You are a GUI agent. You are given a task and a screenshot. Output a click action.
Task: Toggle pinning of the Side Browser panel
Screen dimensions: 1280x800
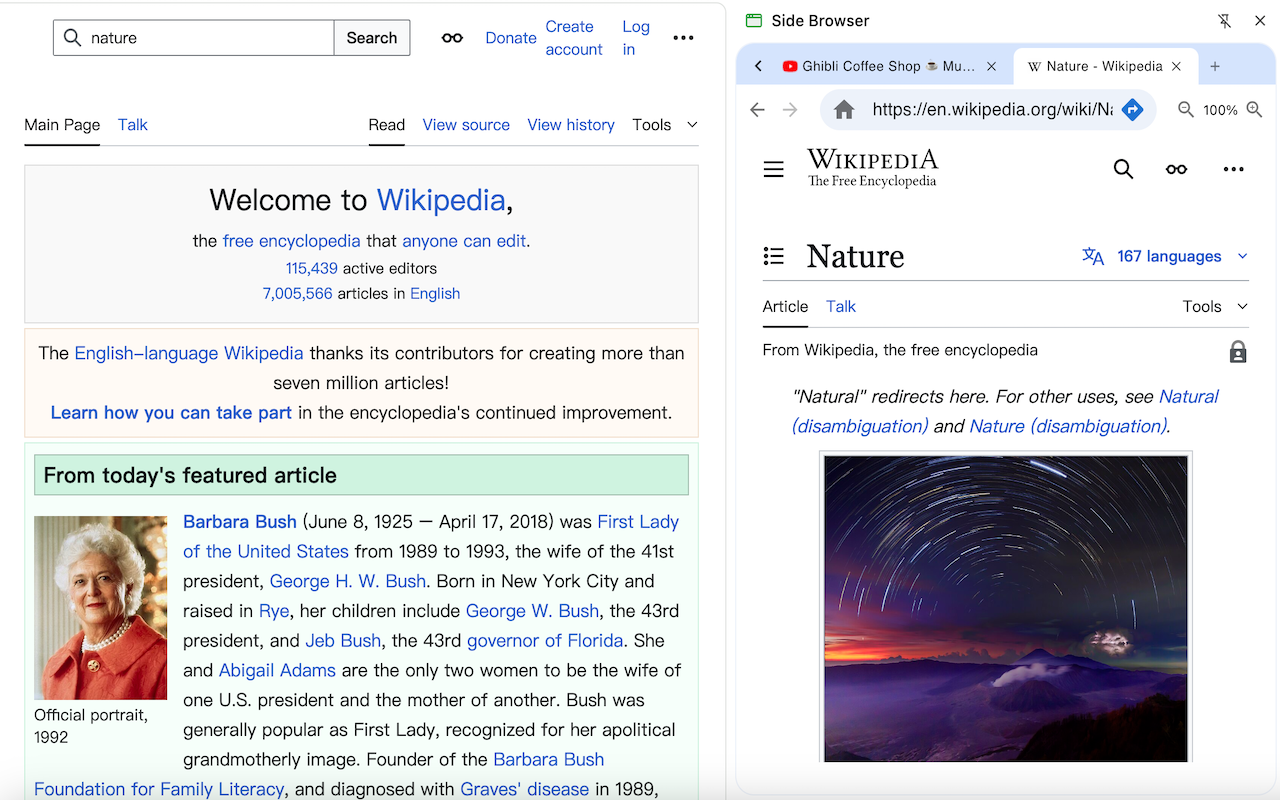[1224, 20]
